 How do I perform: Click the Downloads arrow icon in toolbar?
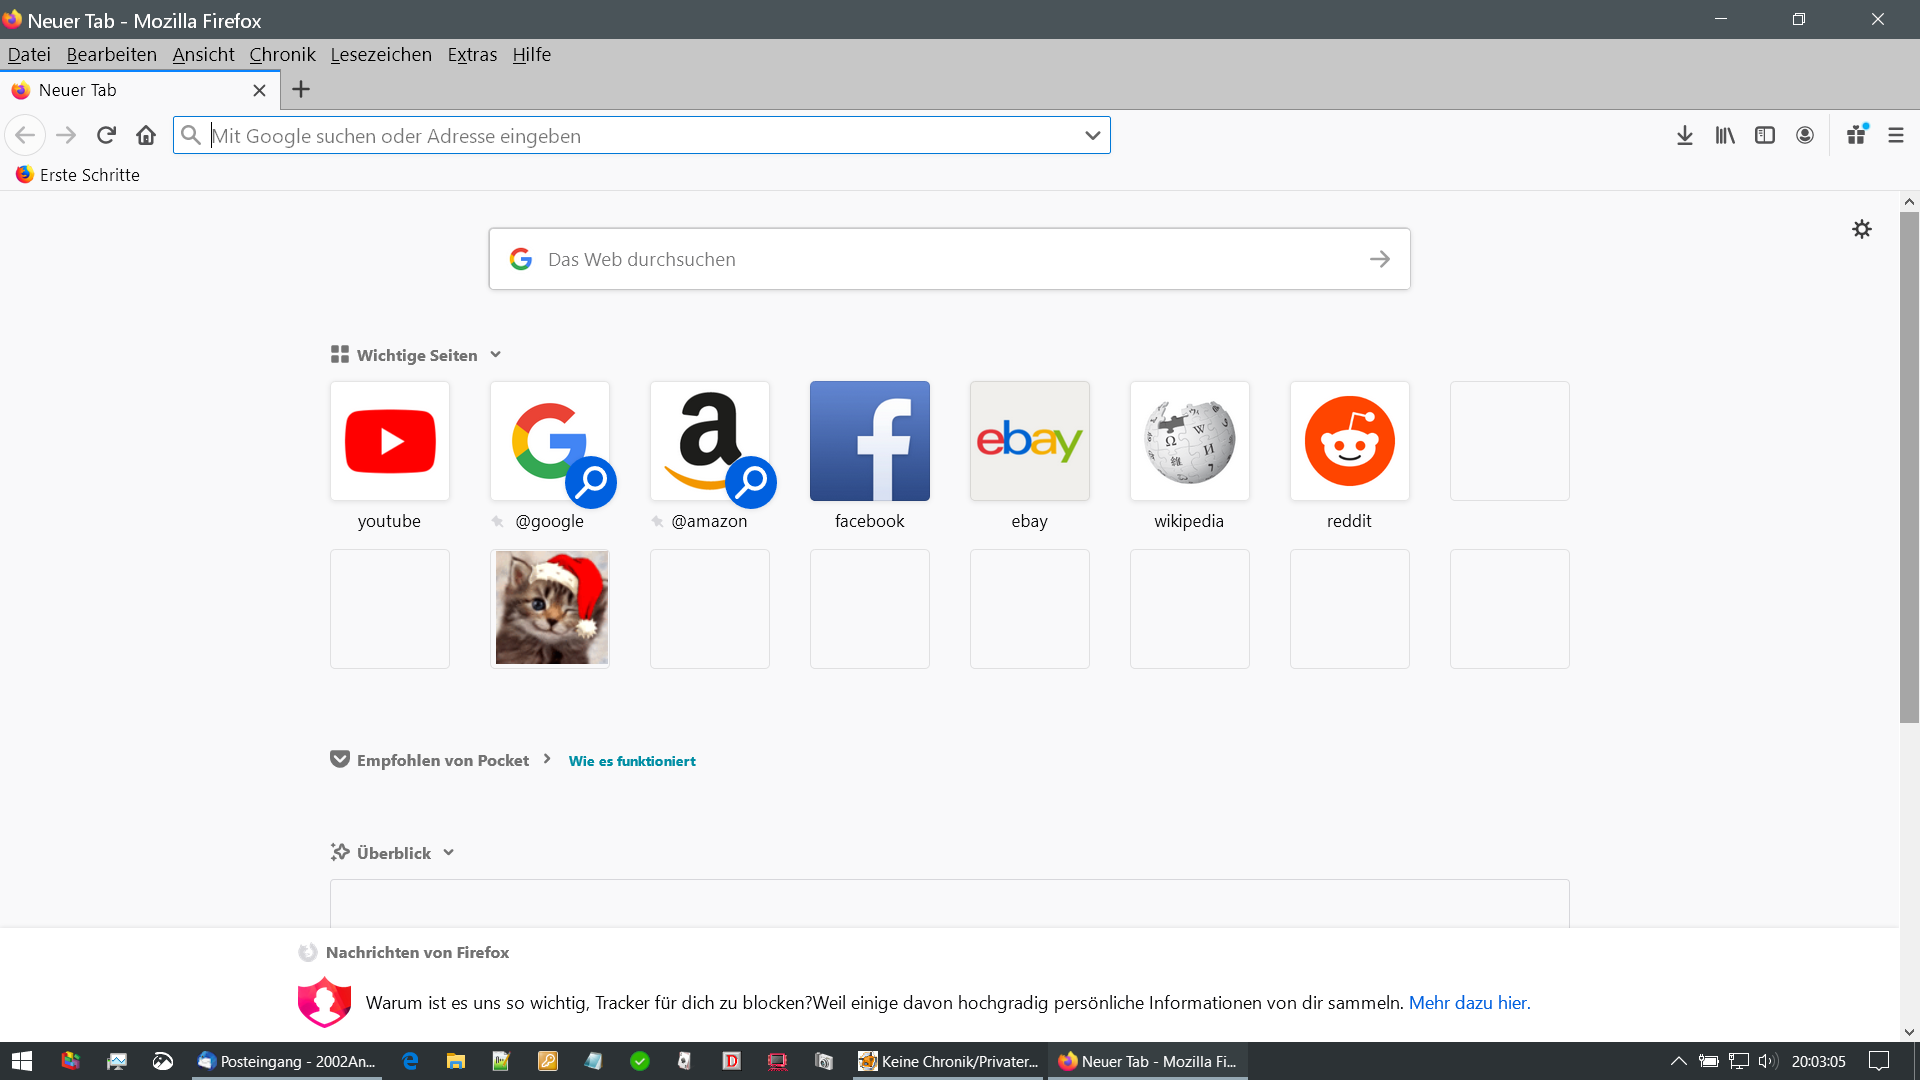click(1684, 135)
